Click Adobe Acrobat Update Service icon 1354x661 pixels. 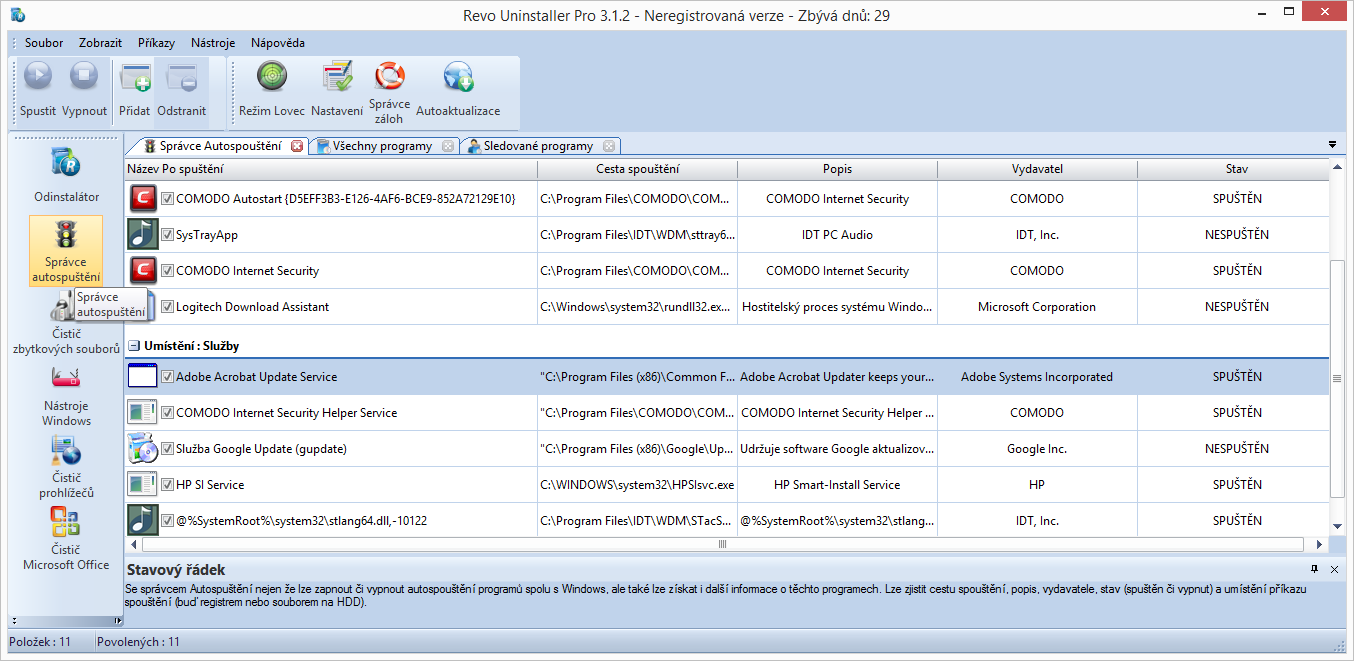pos(143,377)
